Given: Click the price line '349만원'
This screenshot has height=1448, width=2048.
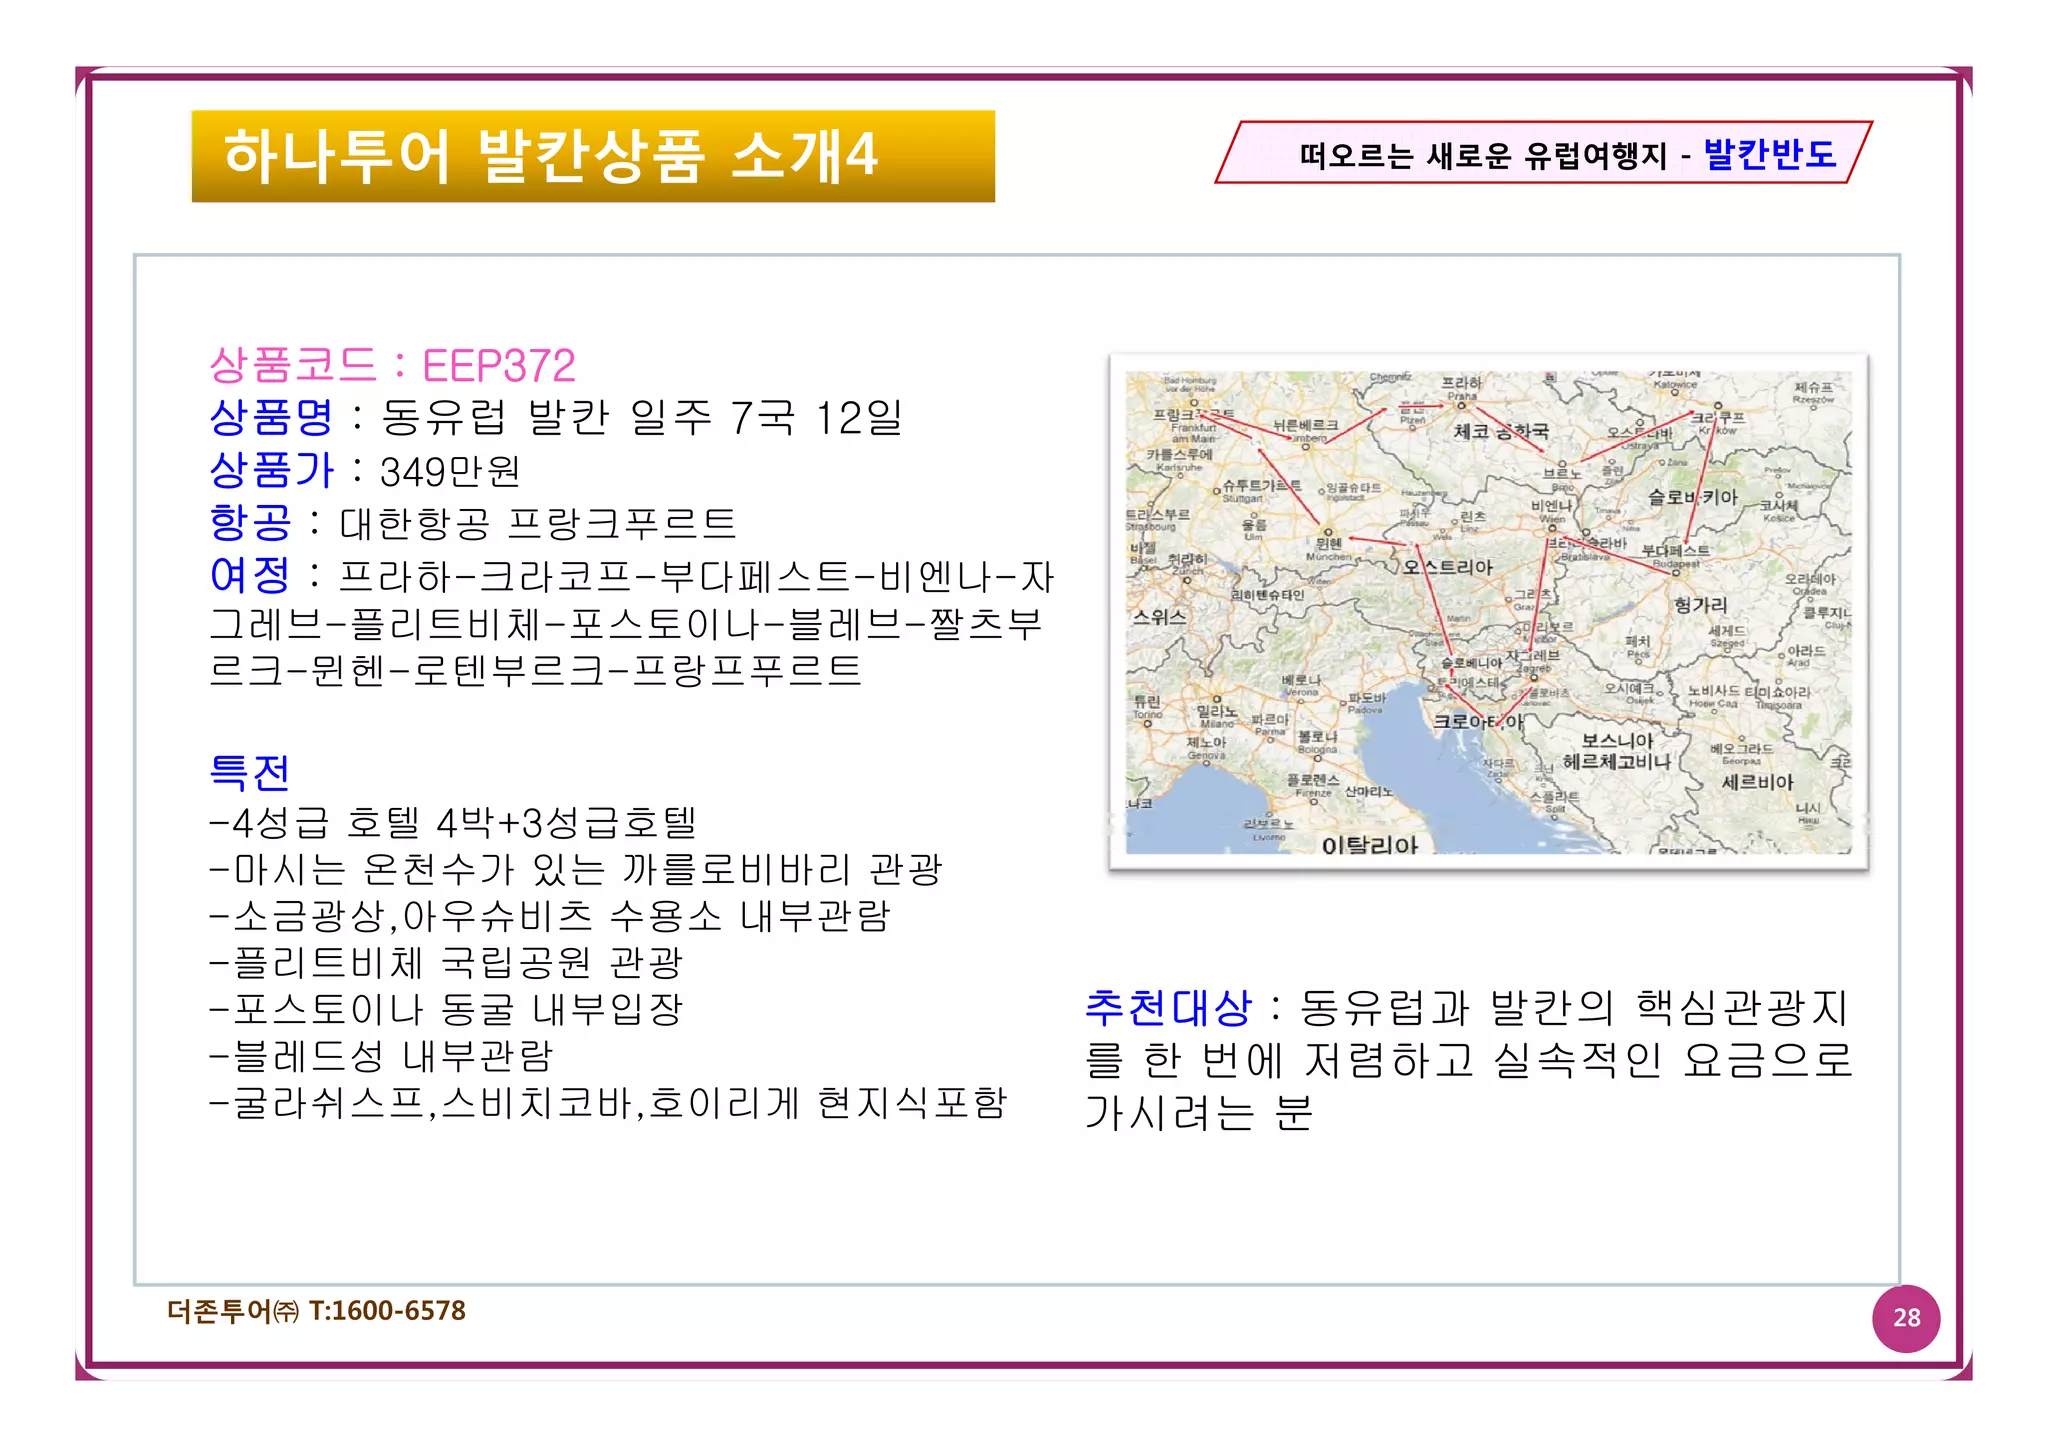Looking at the screenshot, I should point(365,470).
